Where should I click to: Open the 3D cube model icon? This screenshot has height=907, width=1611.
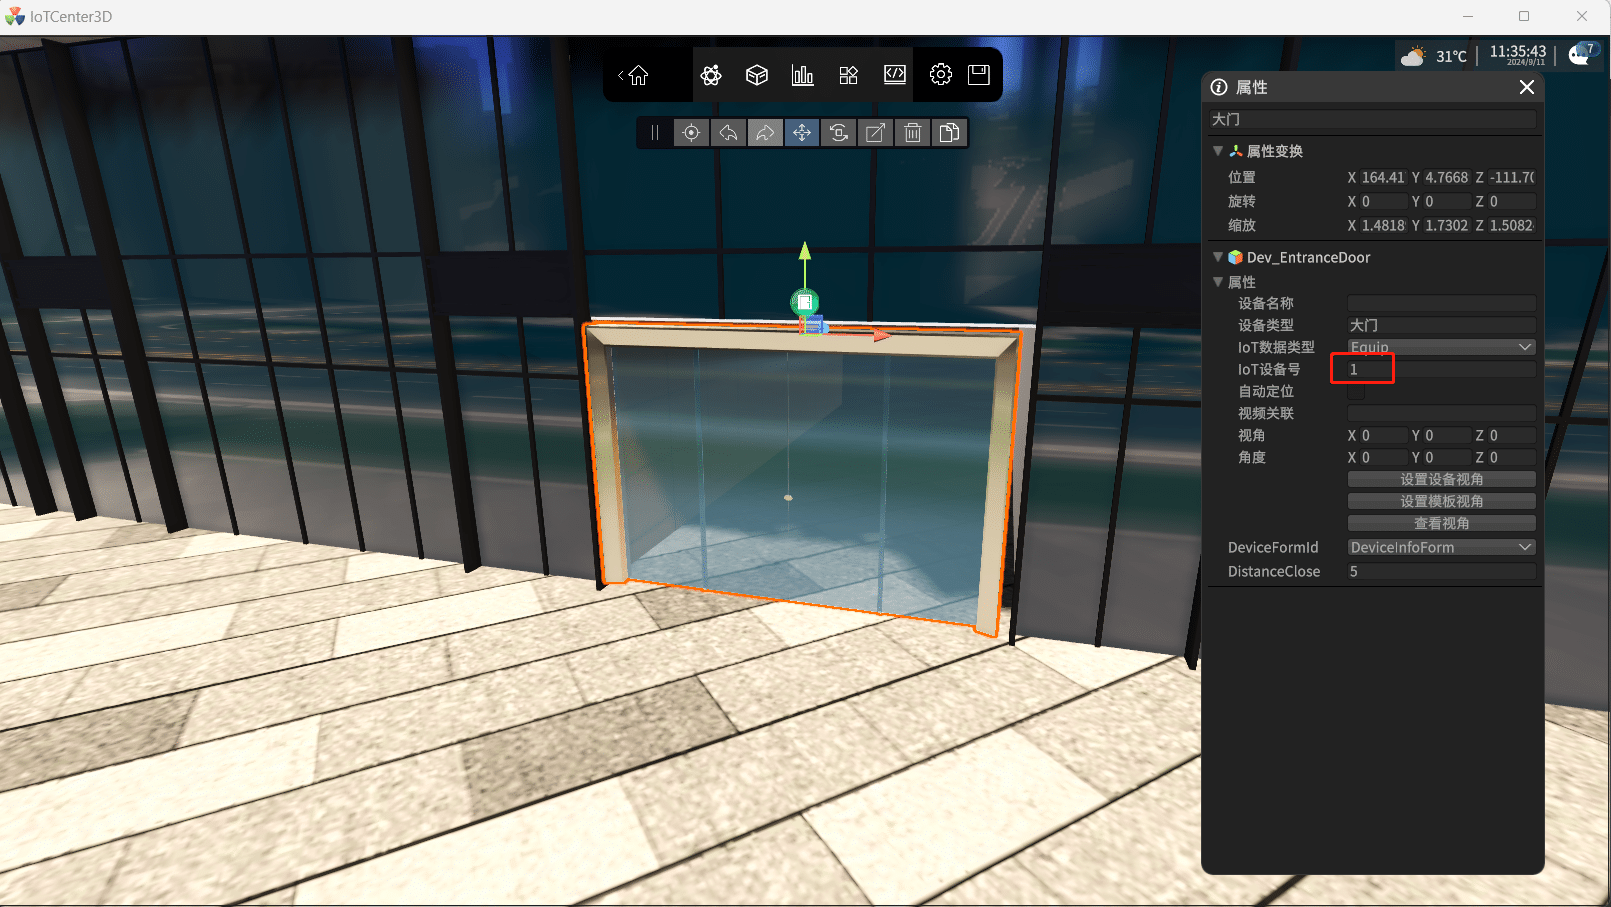[x=757, y=75]
